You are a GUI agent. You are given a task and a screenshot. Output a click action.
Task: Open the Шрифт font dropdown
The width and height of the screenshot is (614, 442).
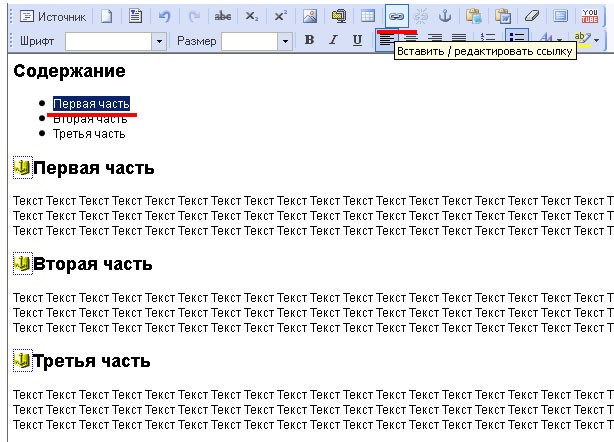159,41
